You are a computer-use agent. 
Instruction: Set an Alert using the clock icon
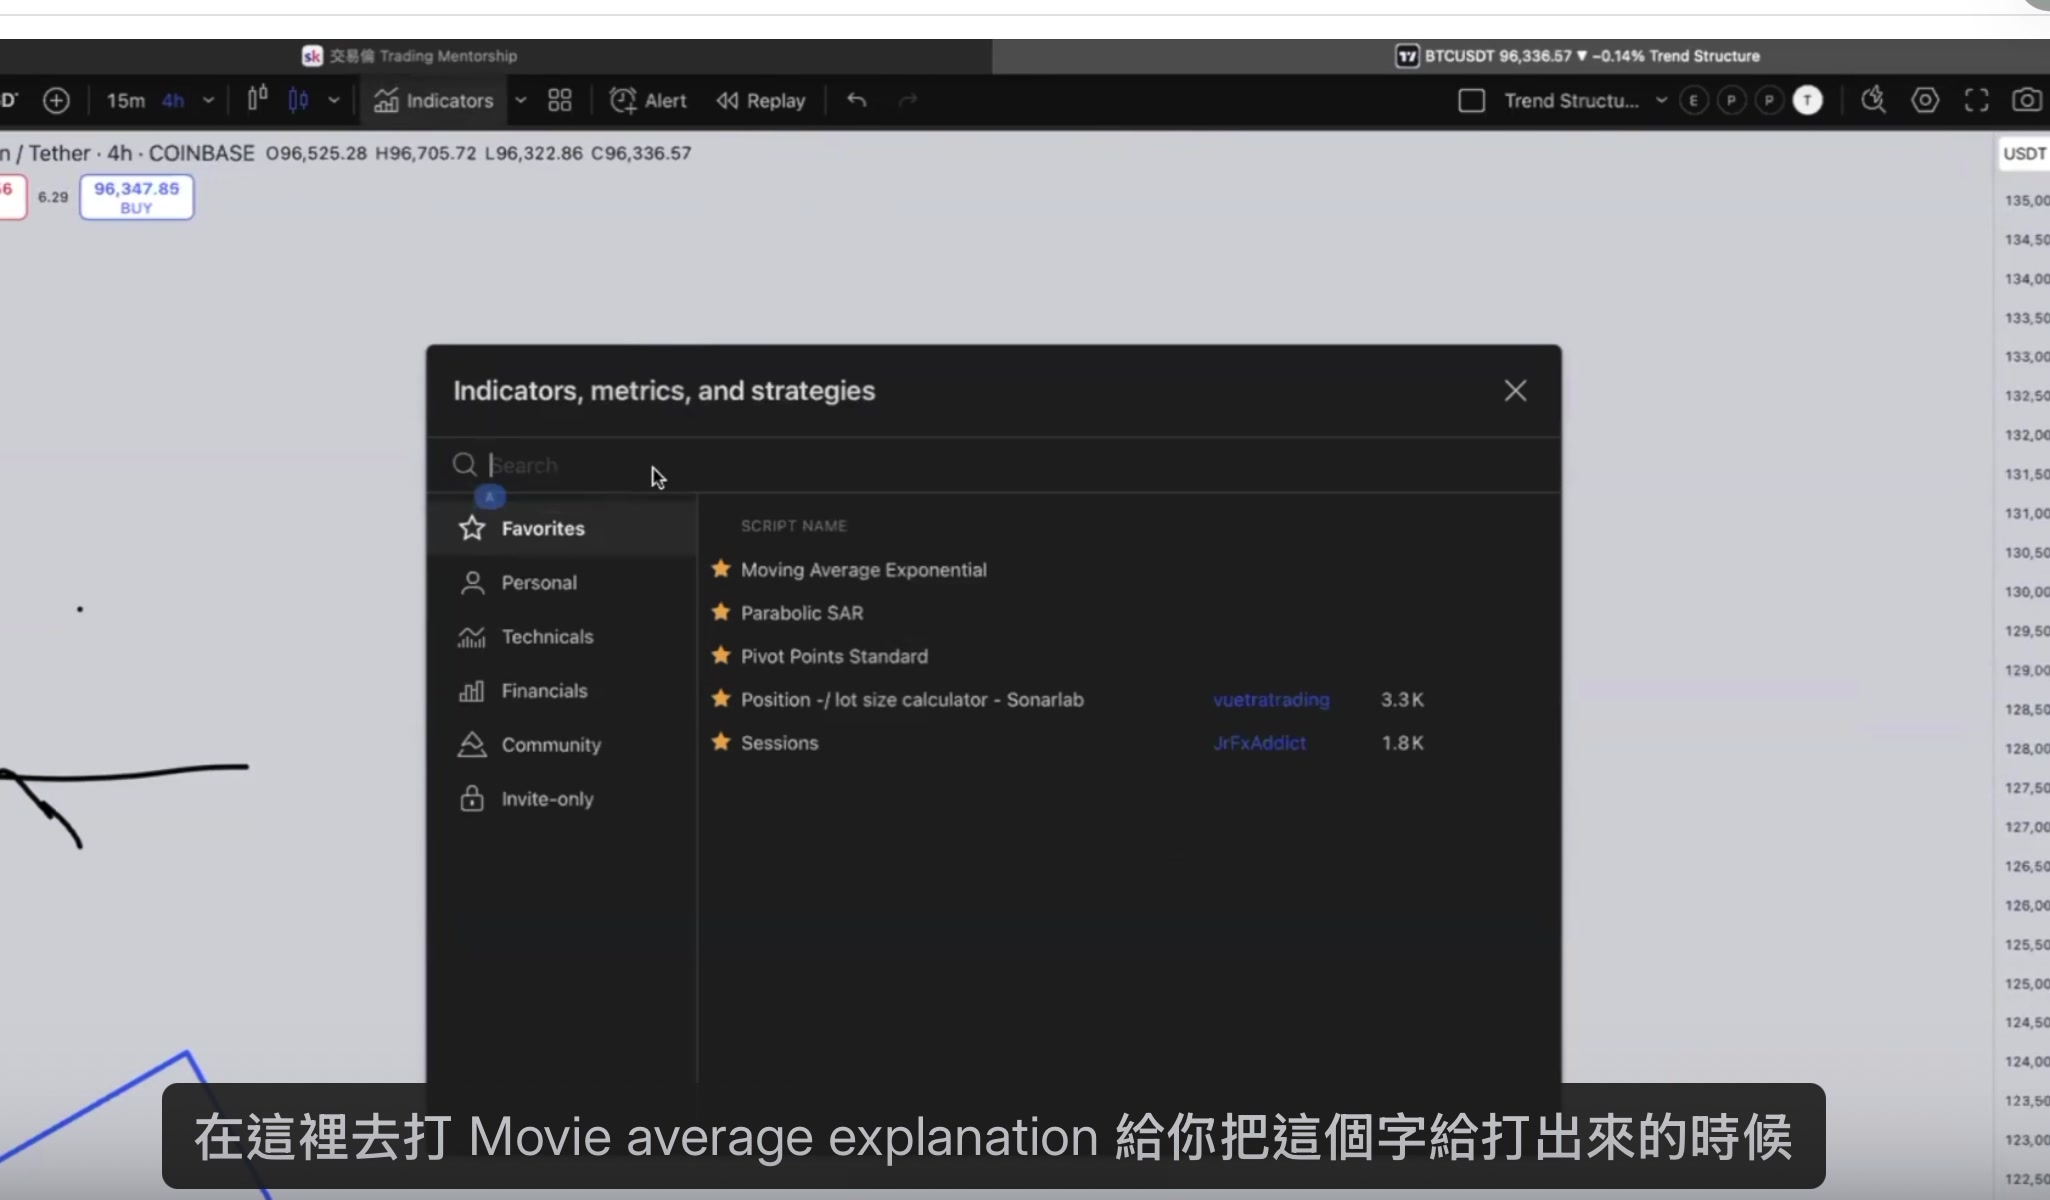click(x=648, y=100)
